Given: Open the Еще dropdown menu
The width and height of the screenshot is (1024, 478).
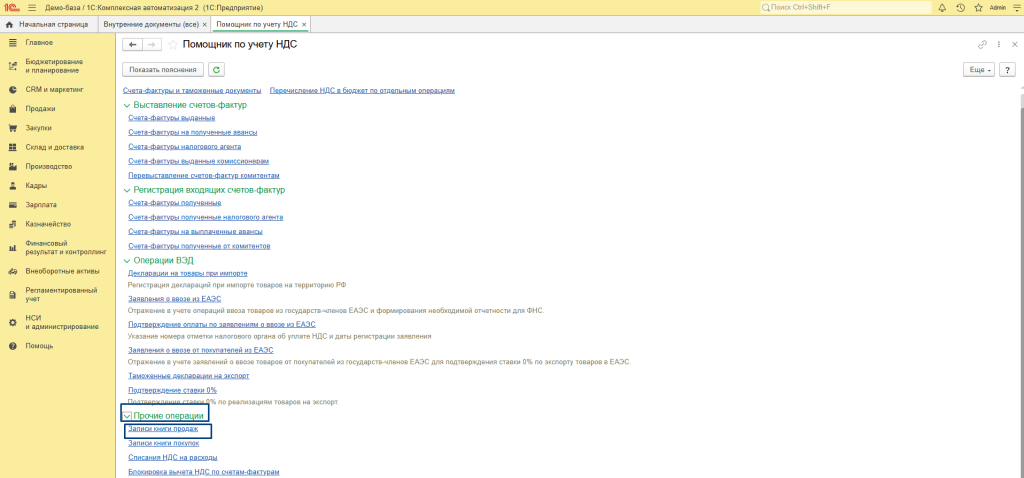Looking at the screenshot, I should (979, 70).
